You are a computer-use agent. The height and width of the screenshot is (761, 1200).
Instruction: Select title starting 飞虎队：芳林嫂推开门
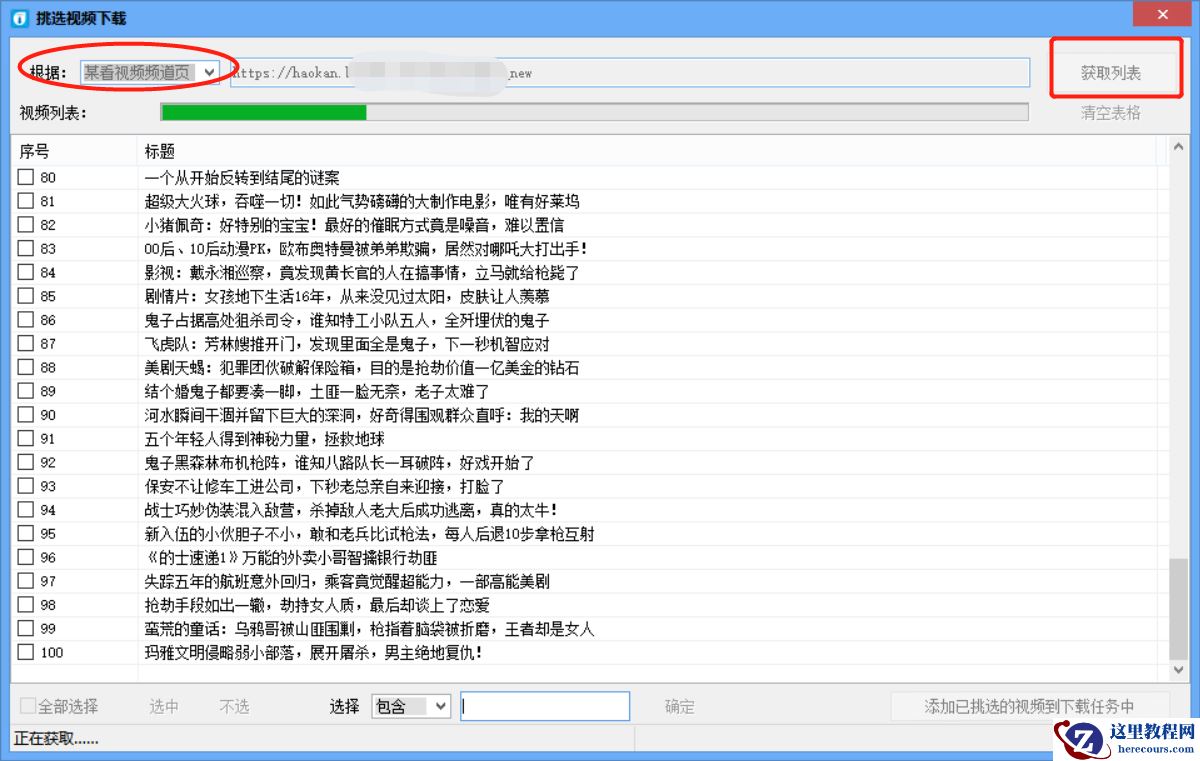pyautogui.click(x=346, y=344)
